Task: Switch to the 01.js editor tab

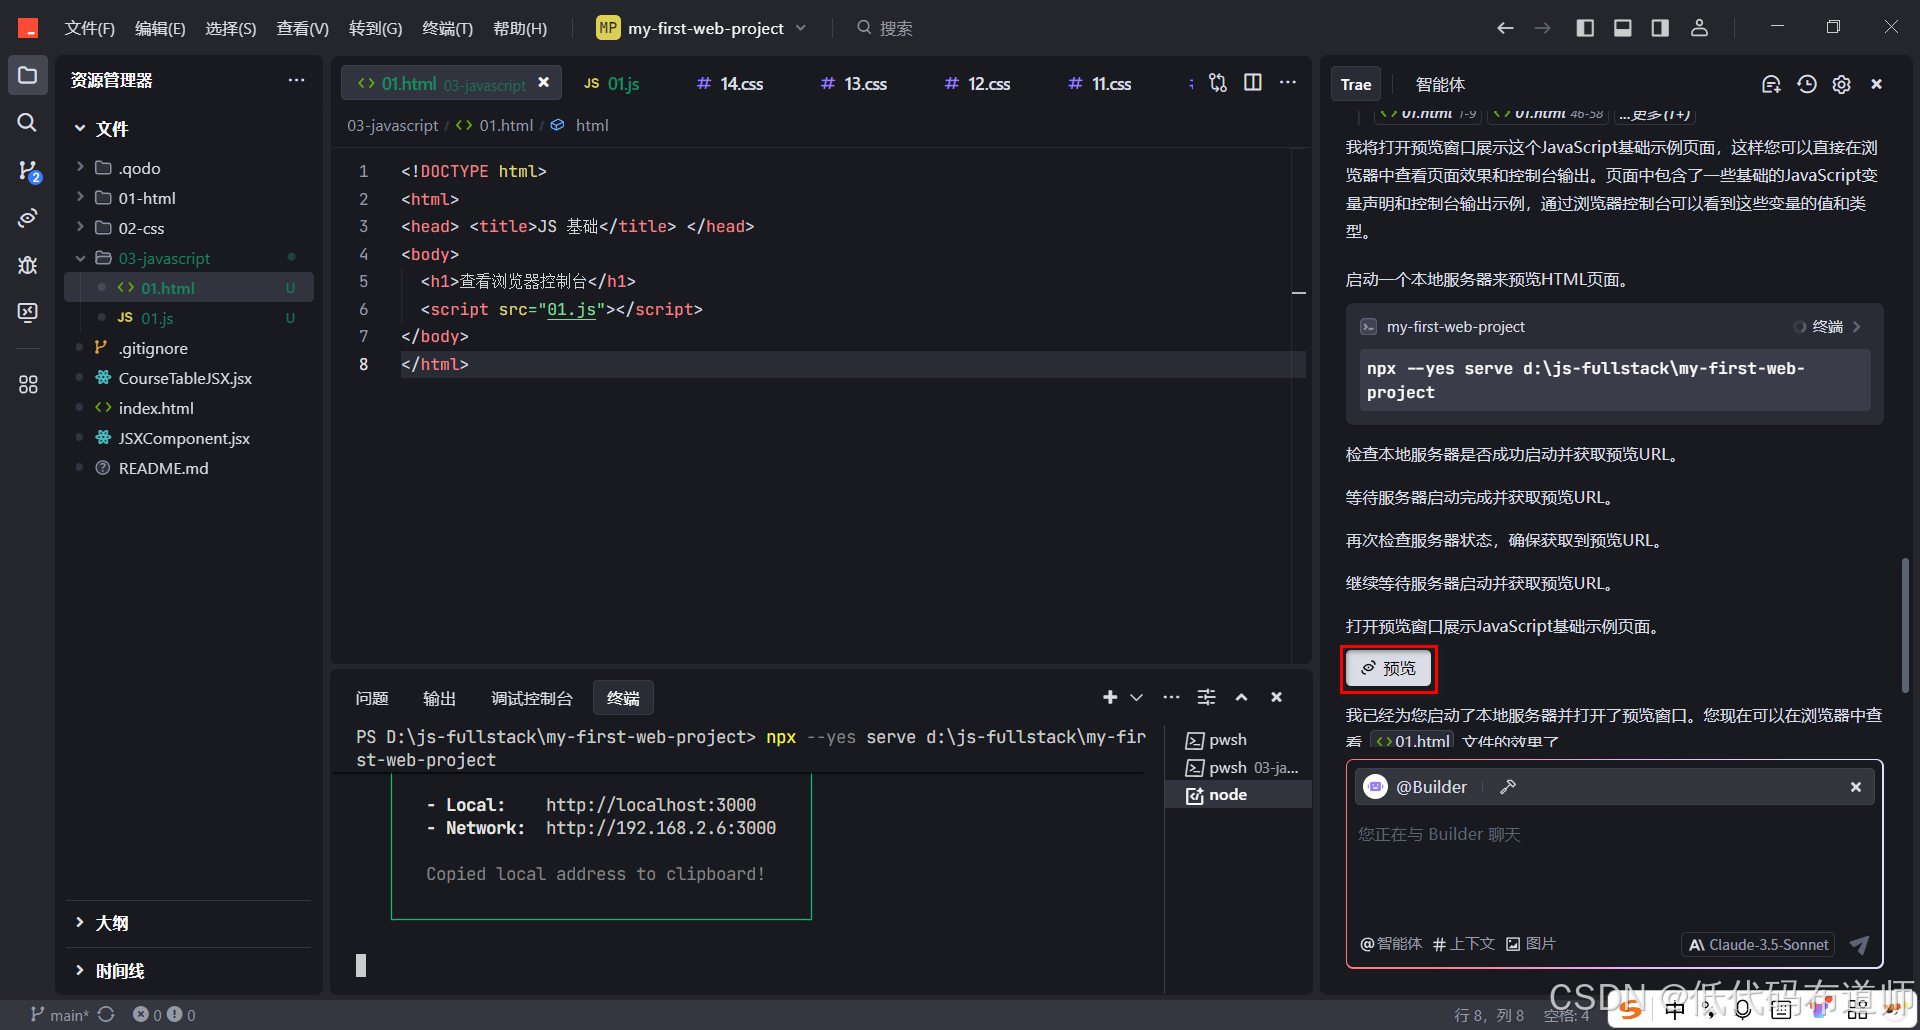Action: click(x=612, y=83)
